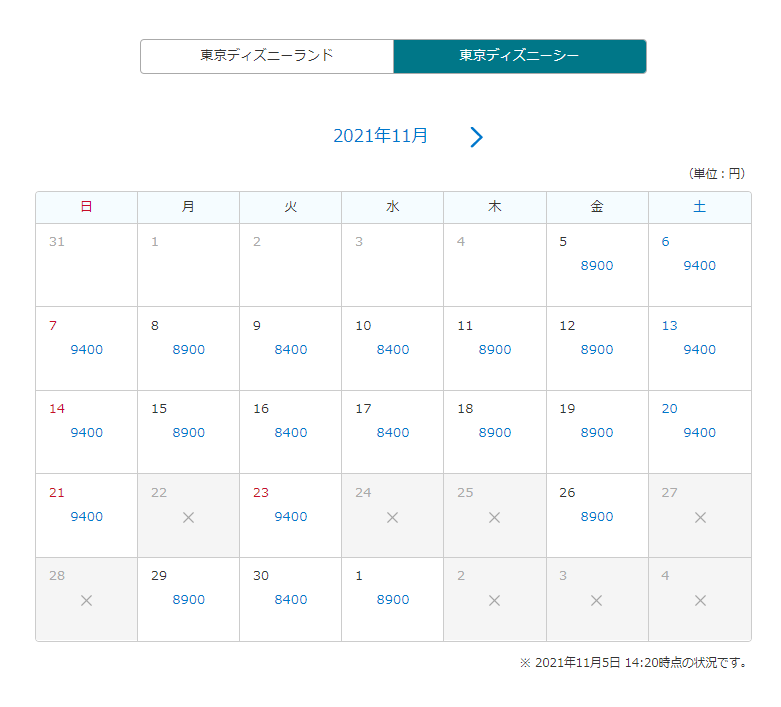Select November 26 priced 8900
Image resolution: width=781 pixels, height=707 pixels.
[597, 516]
